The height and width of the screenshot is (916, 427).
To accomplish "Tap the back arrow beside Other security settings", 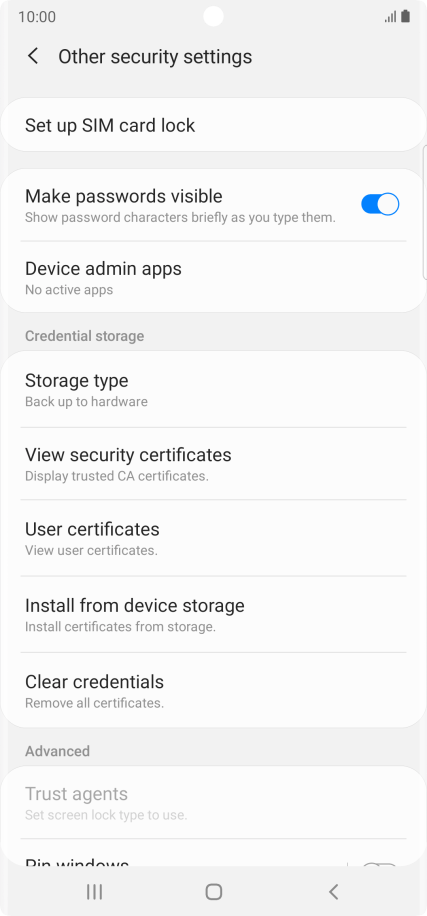I will 33,57.
